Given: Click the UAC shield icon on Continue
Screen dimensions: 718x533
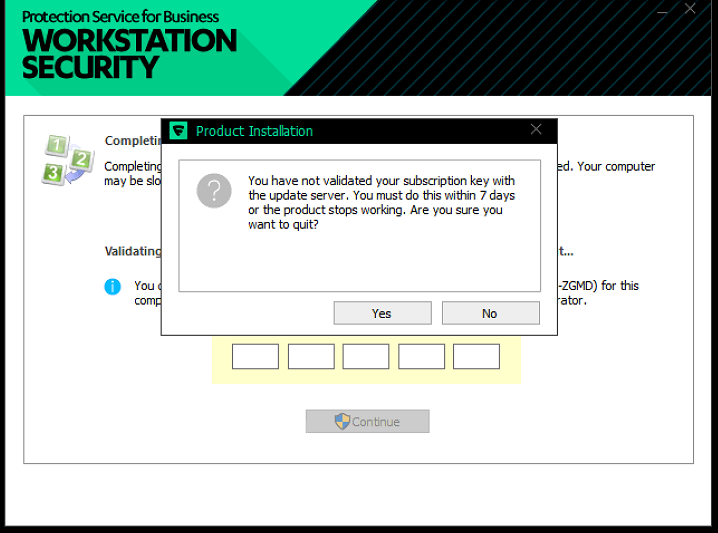Looking at the screenshot, I should point(342,421).
